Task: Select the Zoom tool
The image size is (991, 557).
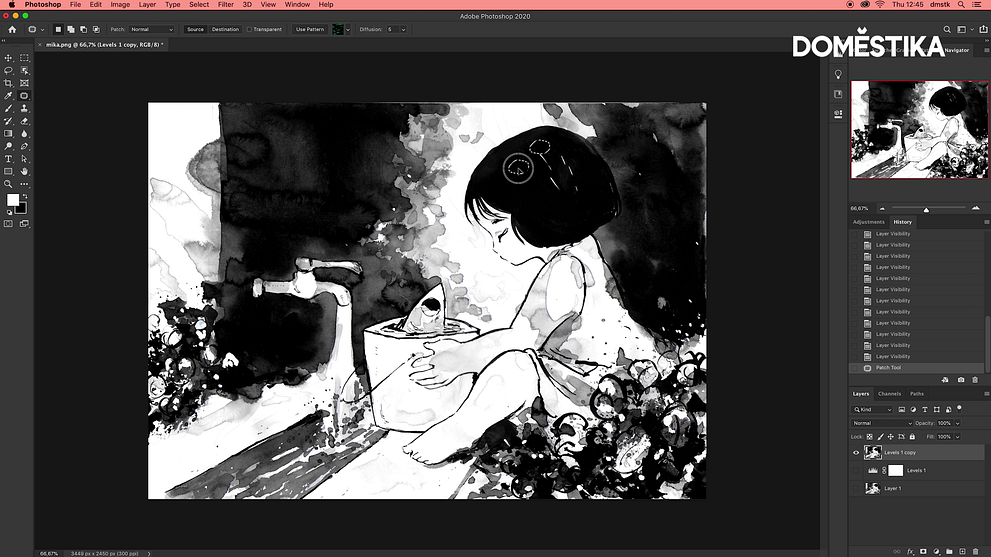Action: pyautogui.click(x=9, y=184)
